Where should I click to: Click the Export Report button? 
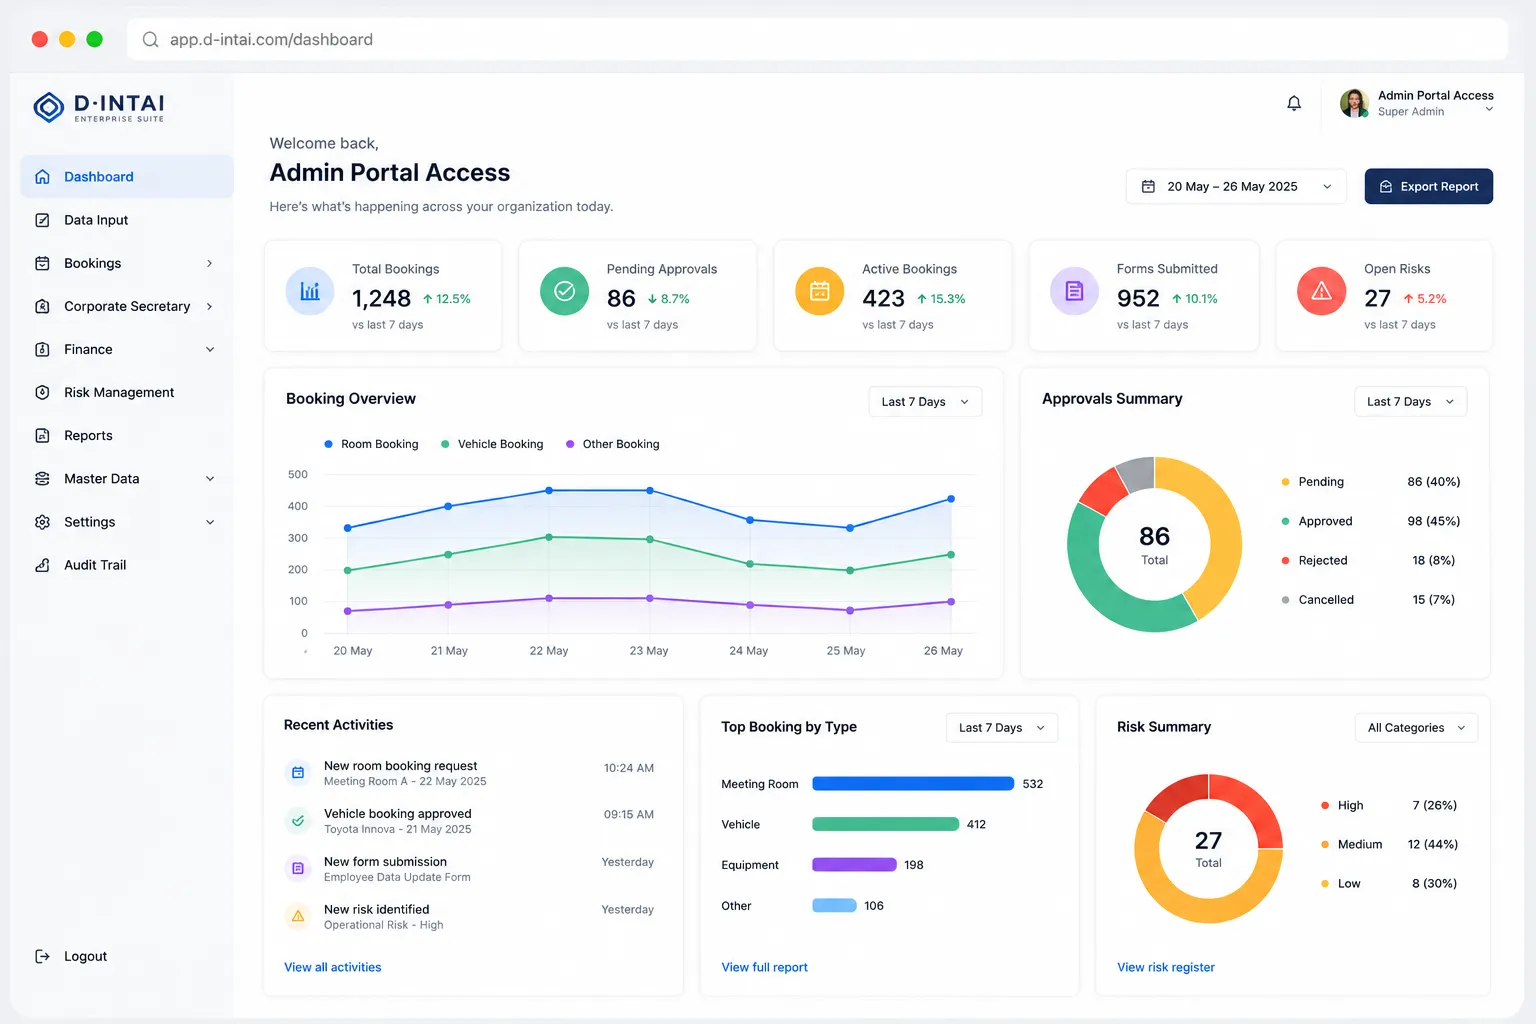[x=1428, y=186]
